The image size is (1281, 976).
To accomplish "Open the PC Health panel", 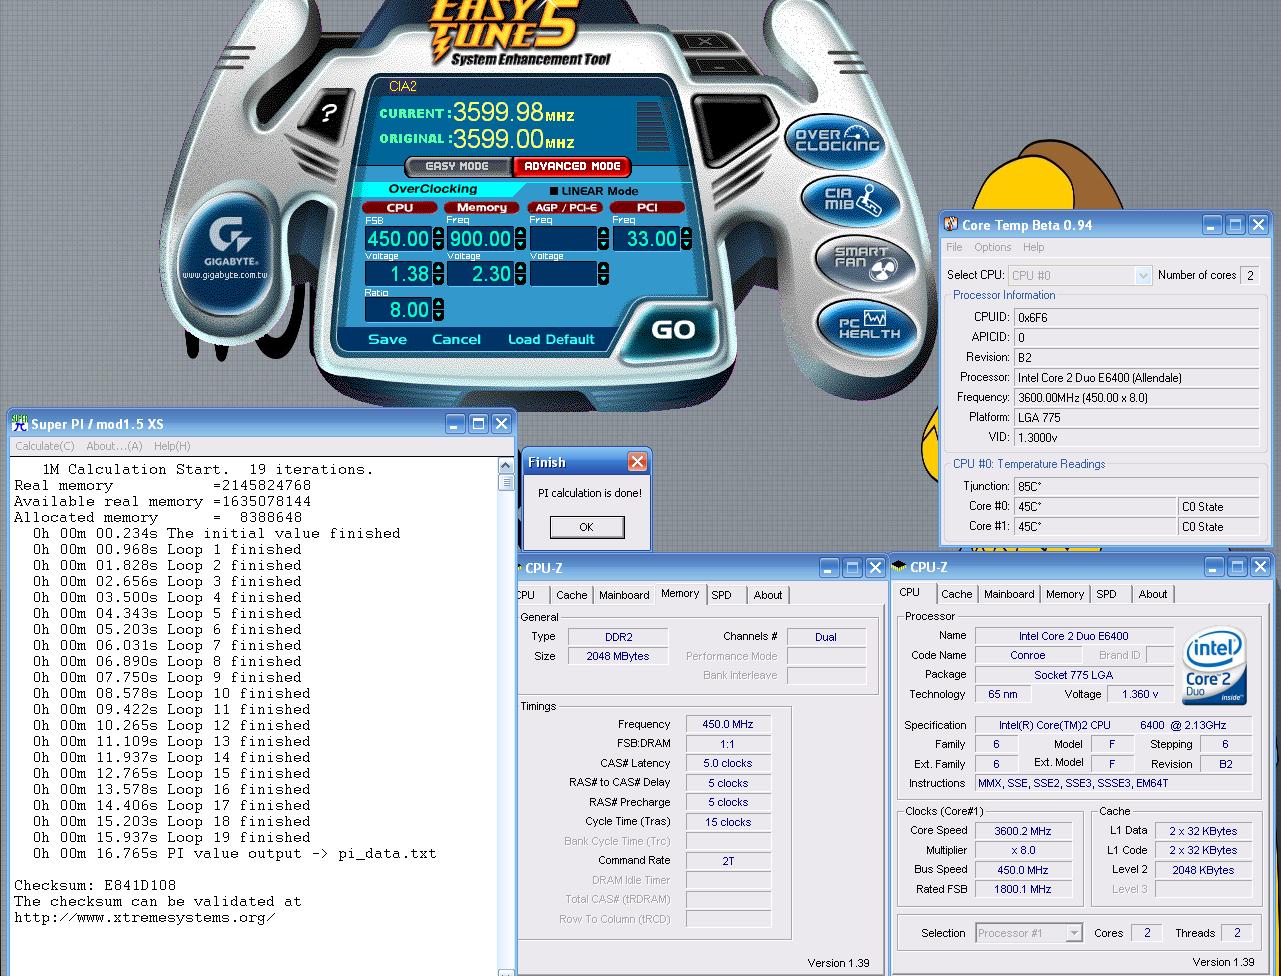I will 866,325.
